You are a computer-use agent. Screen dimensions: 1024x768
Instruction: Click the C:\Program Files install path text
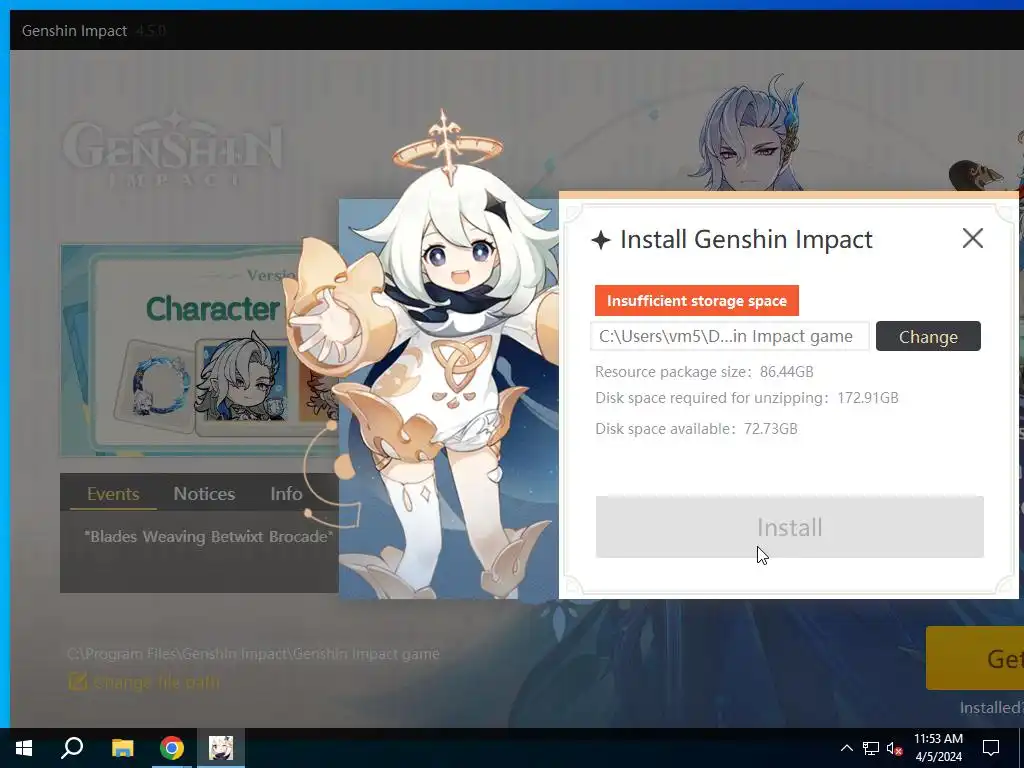253,654
